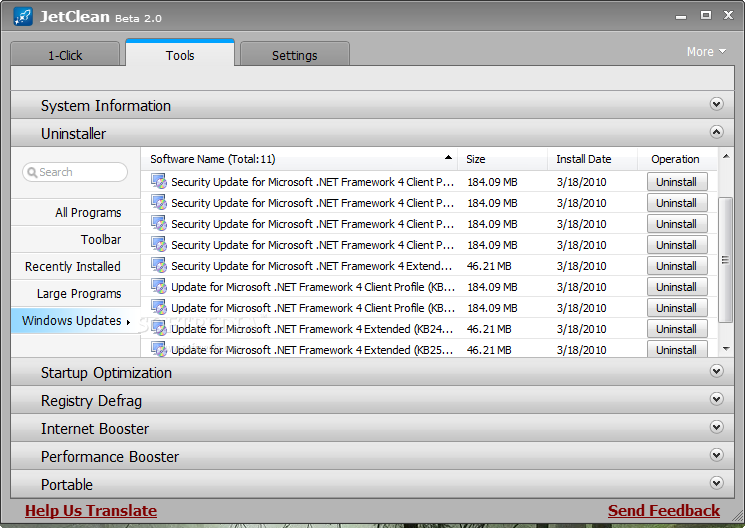The width and height of the screenshot is (745, 528).
Task: Expand the Internet Booster chevron
Action: coord(716,427)
